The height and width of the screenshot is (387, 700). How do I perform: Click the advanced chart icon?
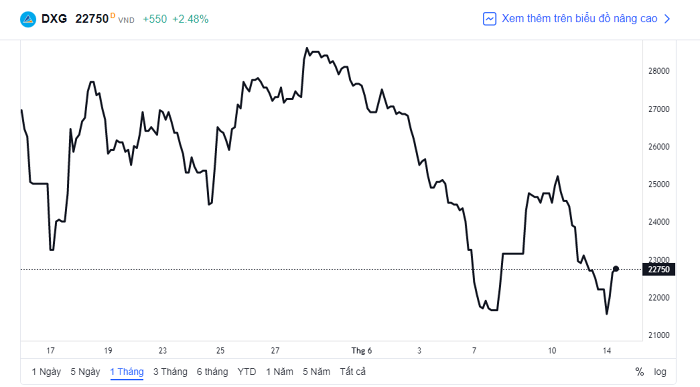point(489,19)
